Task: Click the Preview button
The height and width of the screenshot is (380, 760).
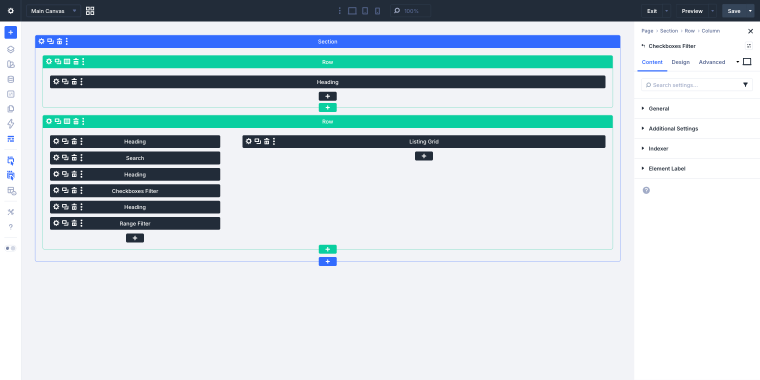Action: tap(692, 11)
